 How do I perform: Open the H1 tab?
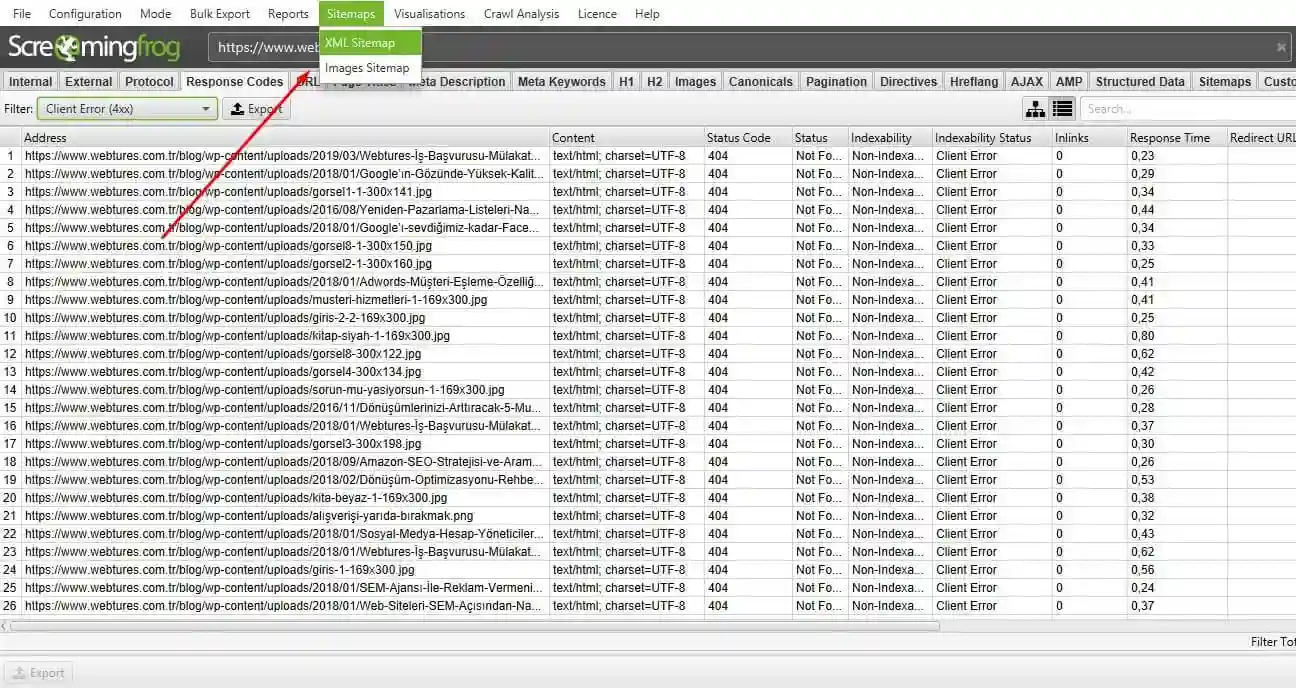pos(626,81)
